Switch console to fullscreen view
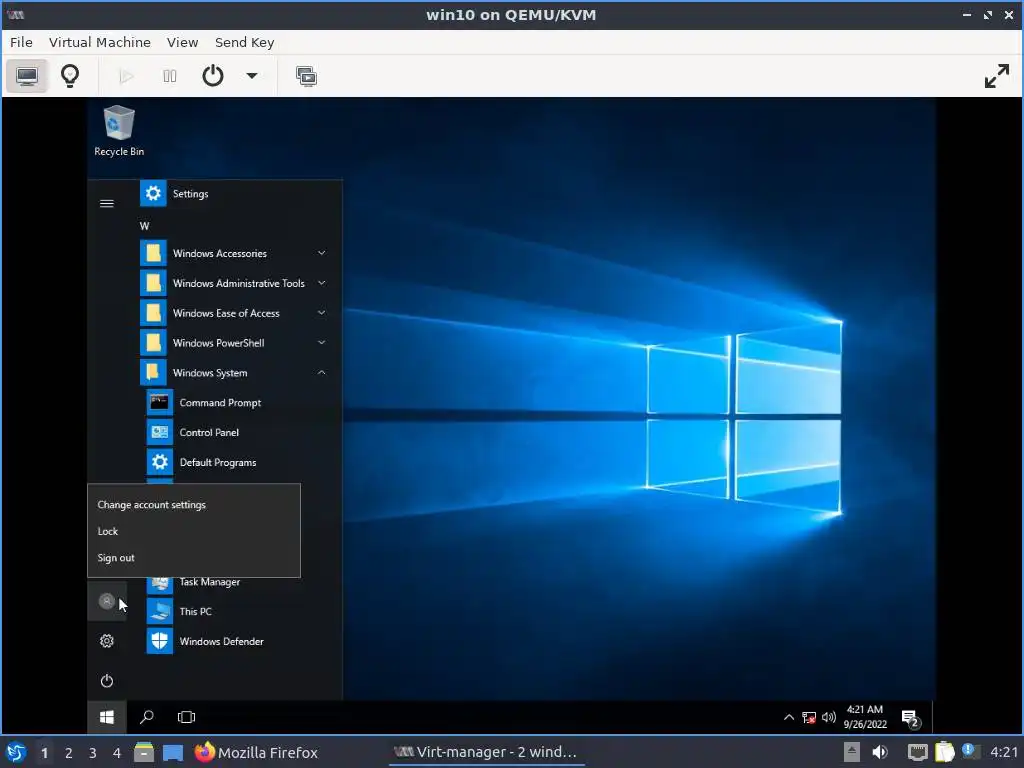Image resolution: width=1024 pixels, height=768 pixels. coord(997,76)
